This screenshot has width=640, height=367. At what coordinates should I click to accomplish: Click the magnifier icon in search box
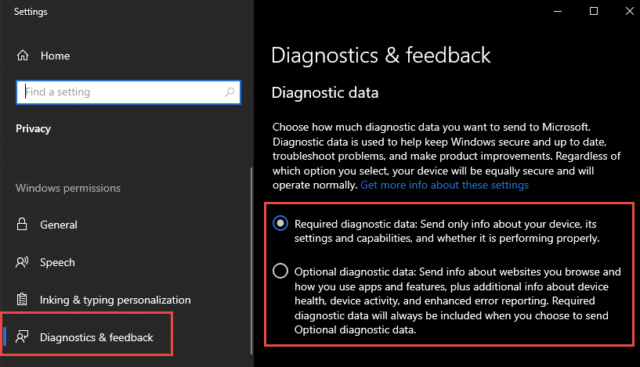pos(230,92)
